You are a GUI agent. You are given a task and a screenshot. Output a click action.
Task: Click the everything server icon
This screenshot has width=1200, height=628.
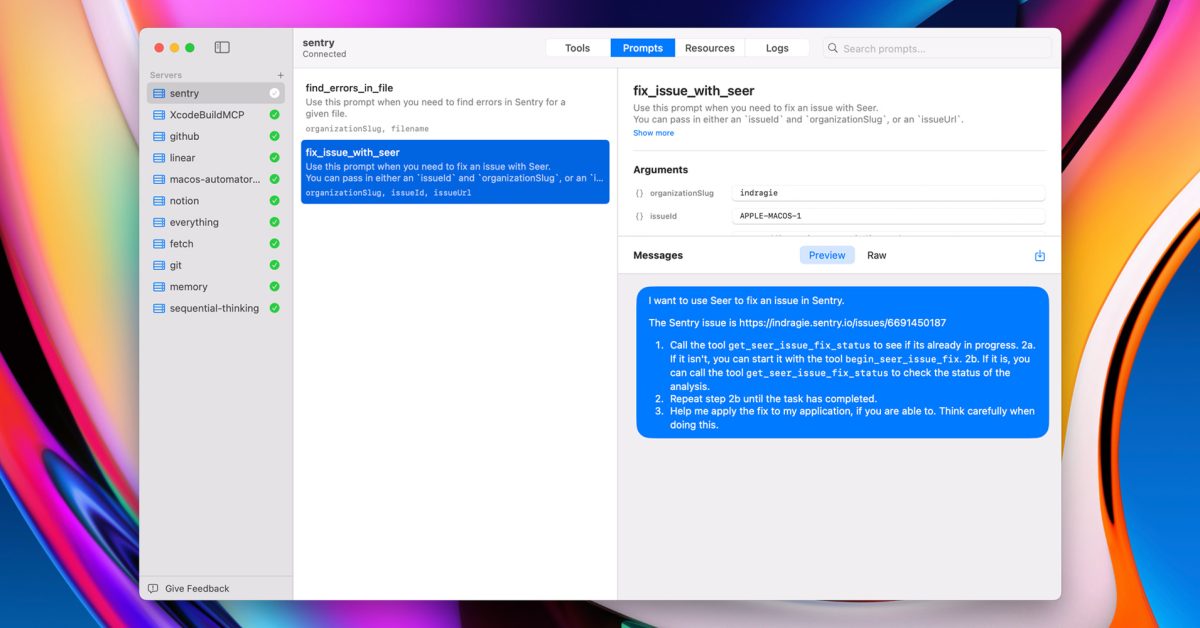pos(159,222)
